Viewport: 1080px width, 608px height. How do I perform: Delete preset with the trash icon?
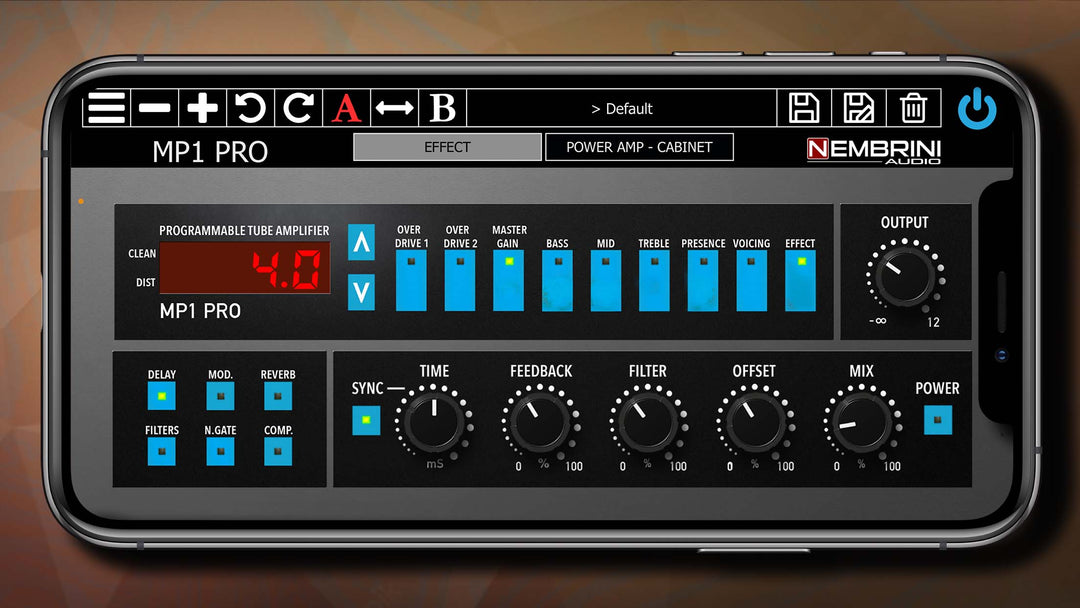click(913, 108)
